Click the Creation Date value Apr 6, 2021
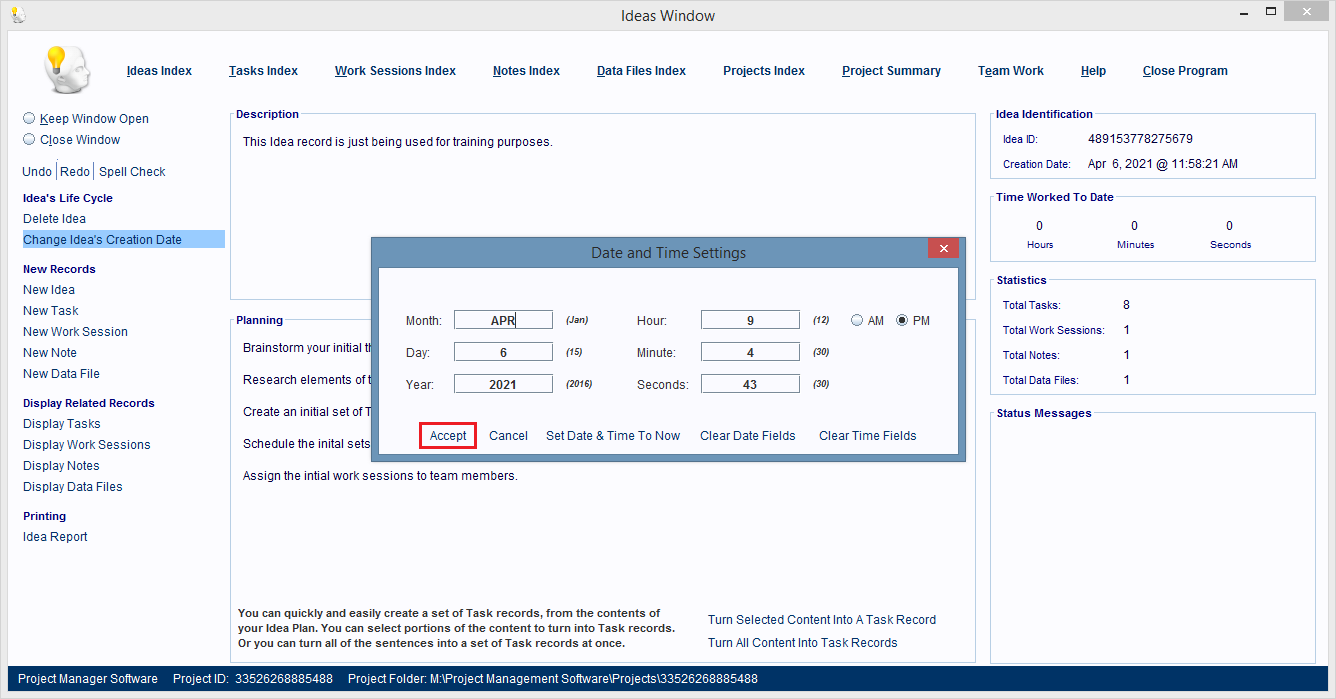Viewport: 1336px width, 699px height. 1163,164
